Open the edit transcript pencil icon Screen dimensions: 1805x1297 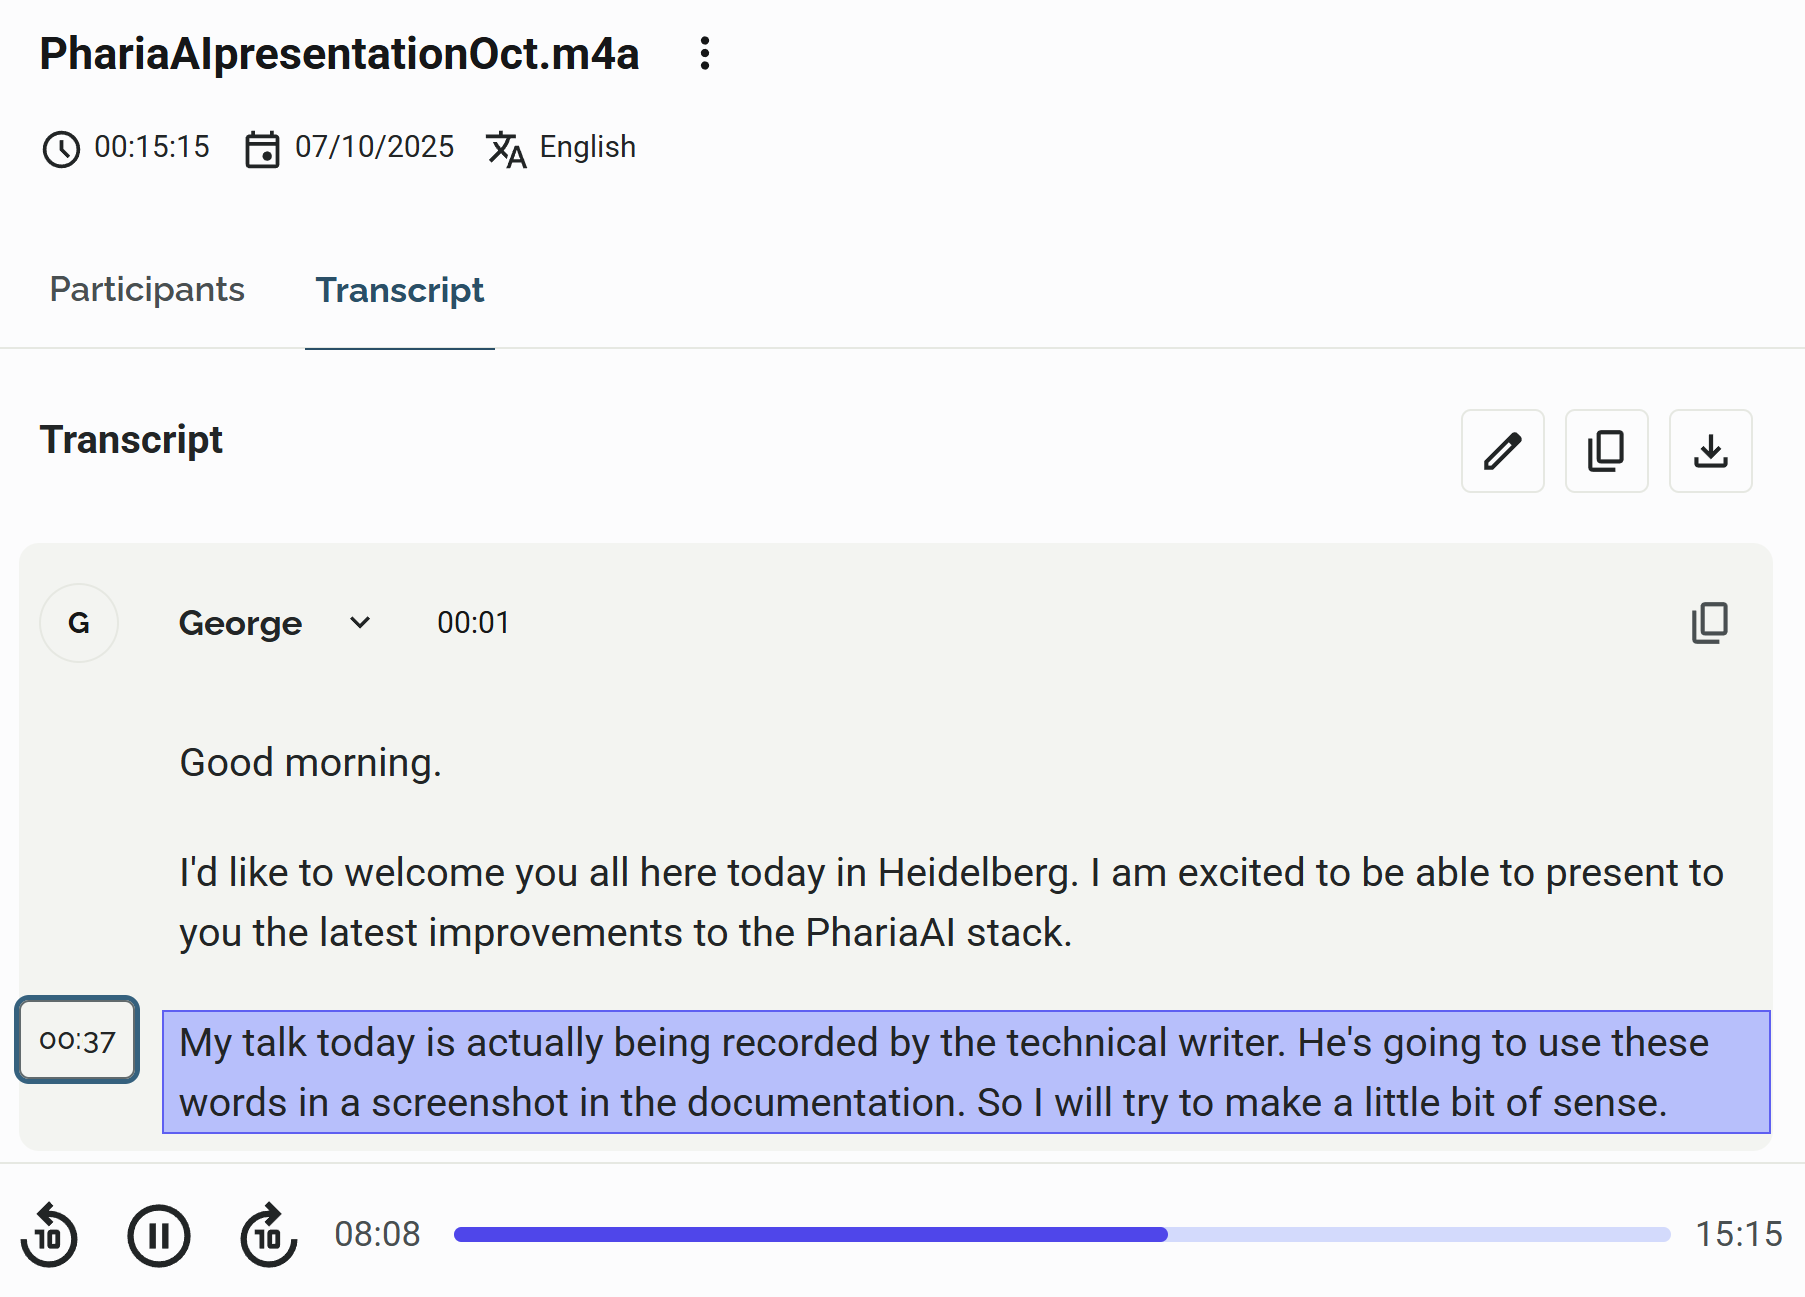[1501, 451]
